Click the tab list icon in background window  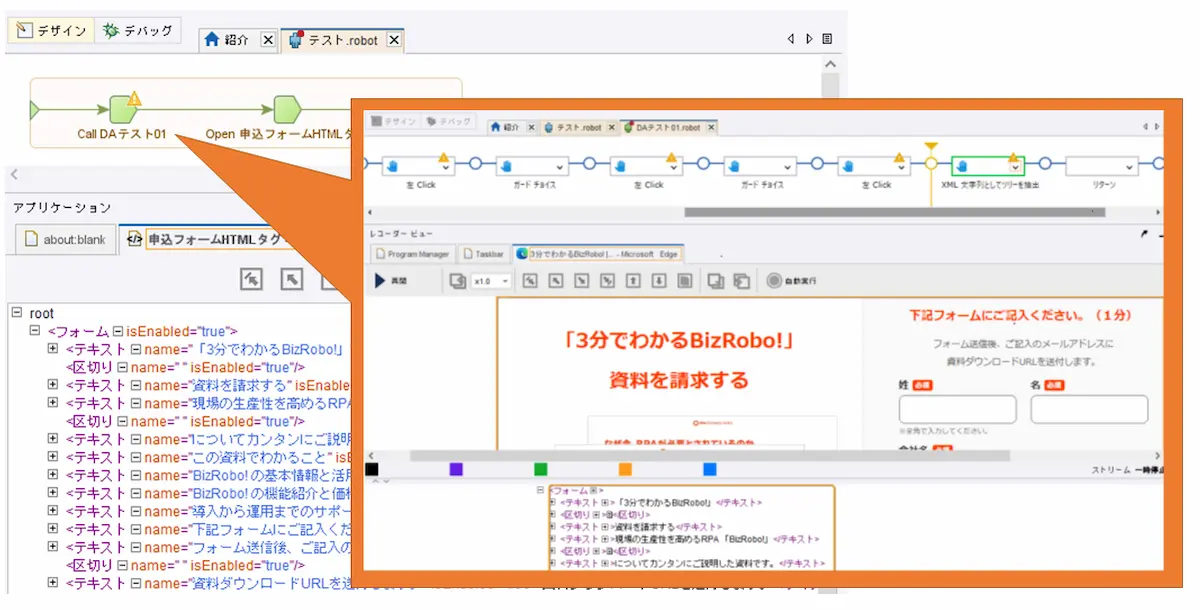tap(827, 40)
